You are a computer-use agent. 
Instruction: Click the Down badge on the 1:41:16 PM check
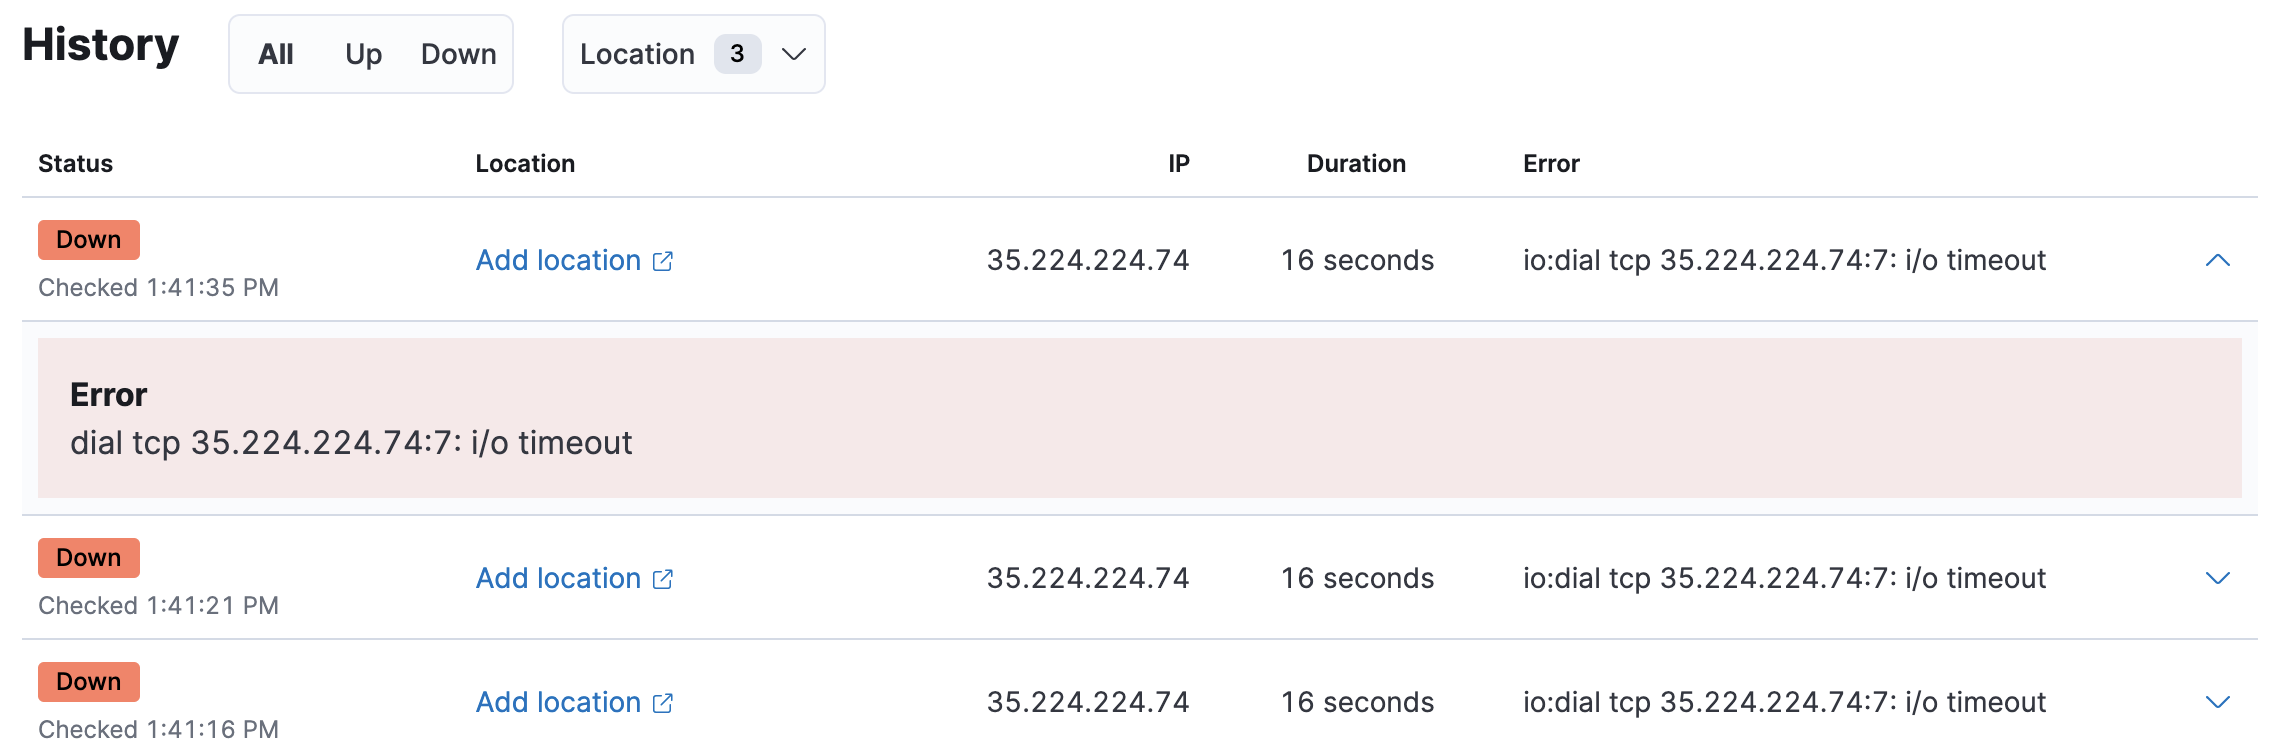coord(87,681)
